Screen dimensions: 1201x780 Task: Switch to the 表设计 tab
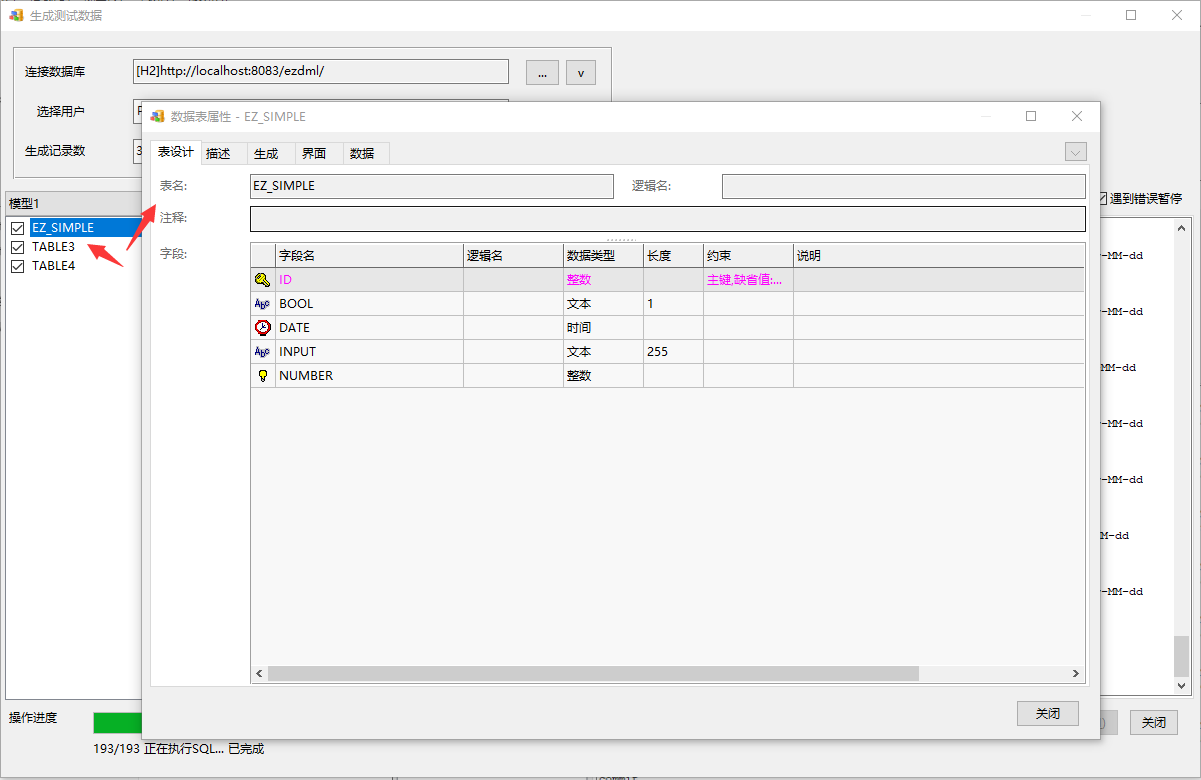(176, 152)
